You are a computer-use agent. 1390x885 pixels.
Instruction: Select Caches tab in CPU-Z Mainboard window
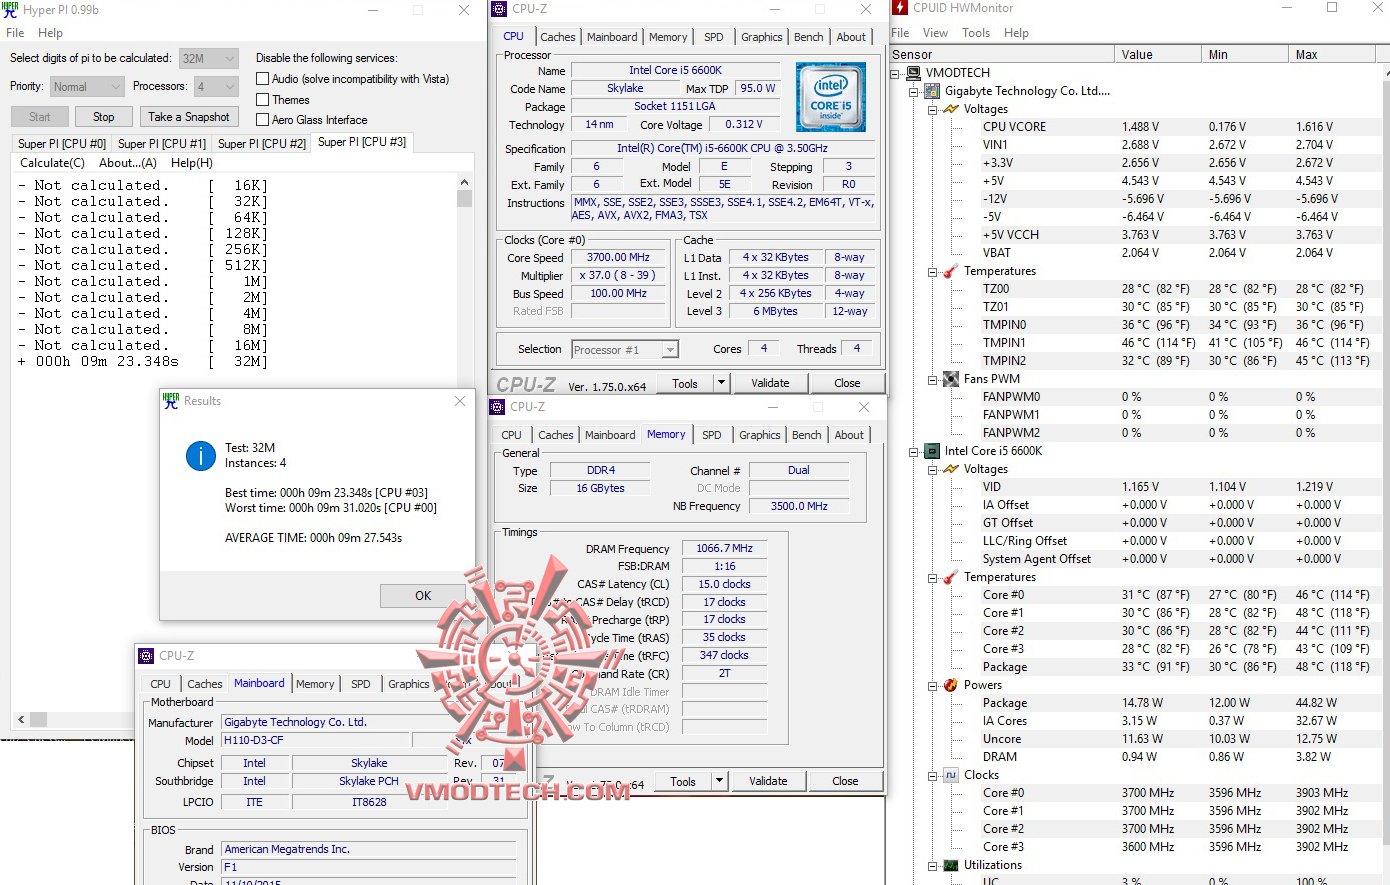pos(205,684)
